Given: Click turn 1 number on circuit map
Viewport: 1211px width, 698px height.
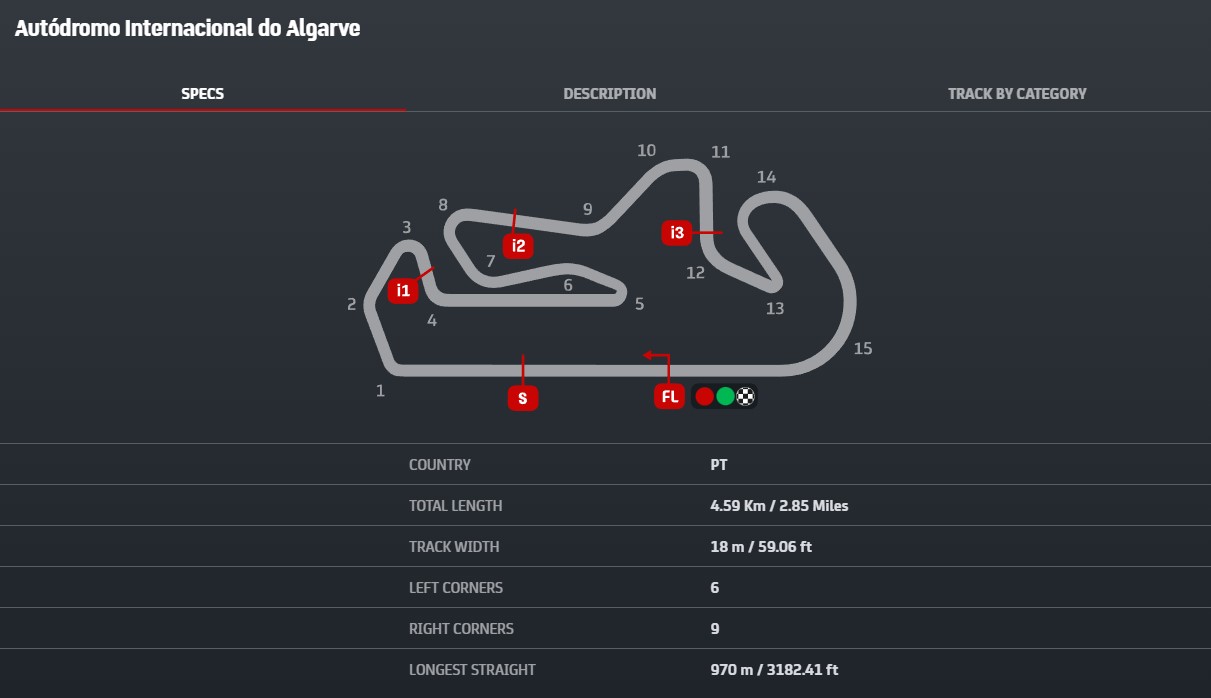Looking at the screenshot, I should pos(380,391).
